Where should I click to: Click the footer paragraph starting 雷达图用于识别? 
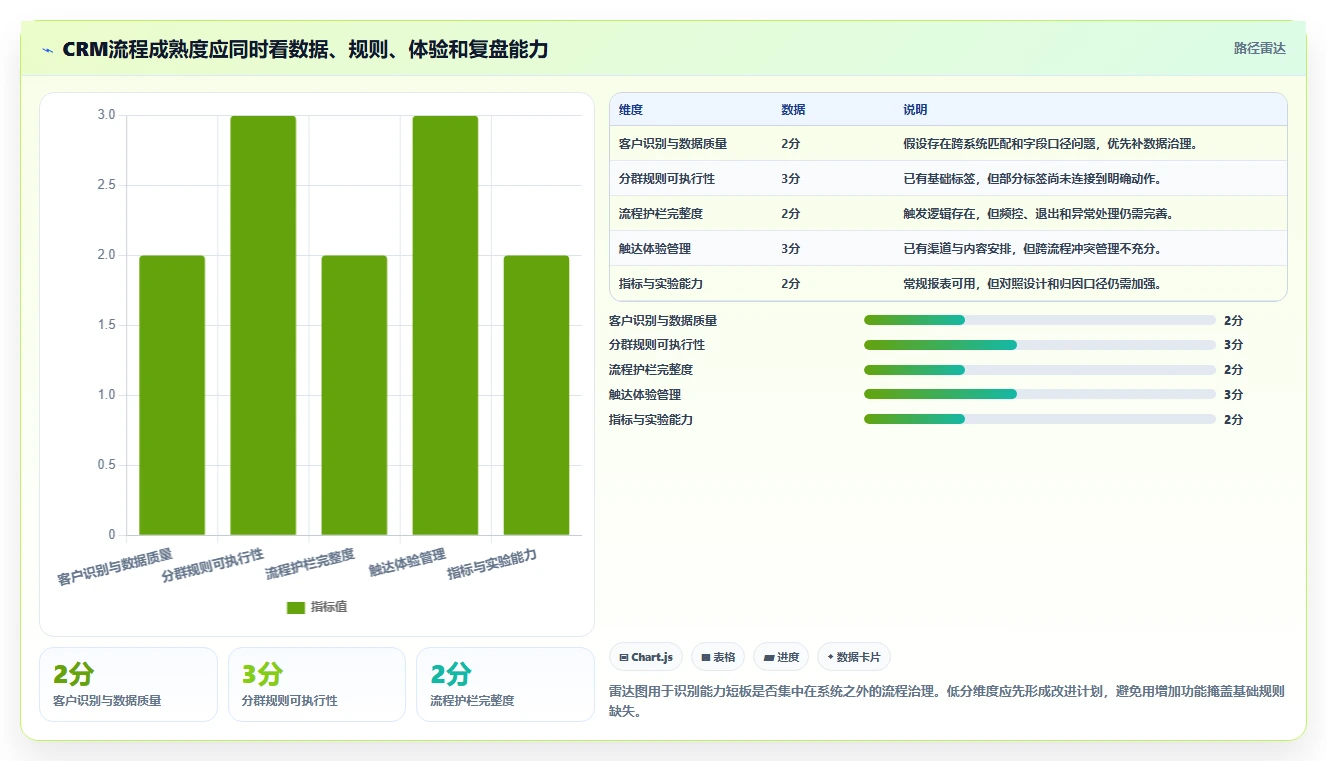pyautogui.click(x=947, y=701)
